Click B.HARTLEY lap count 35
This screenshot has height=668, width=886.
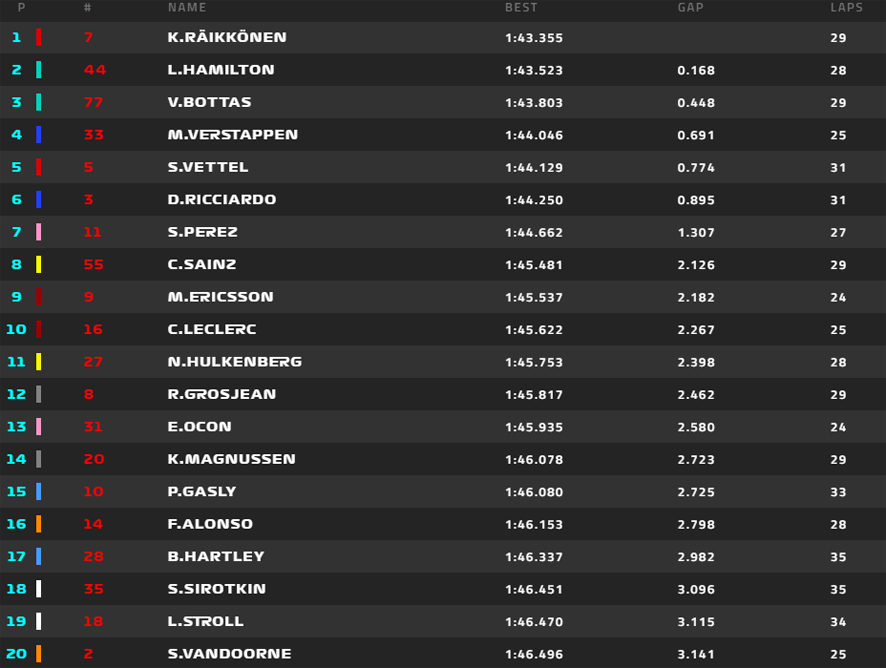click(x=838, y=557)
